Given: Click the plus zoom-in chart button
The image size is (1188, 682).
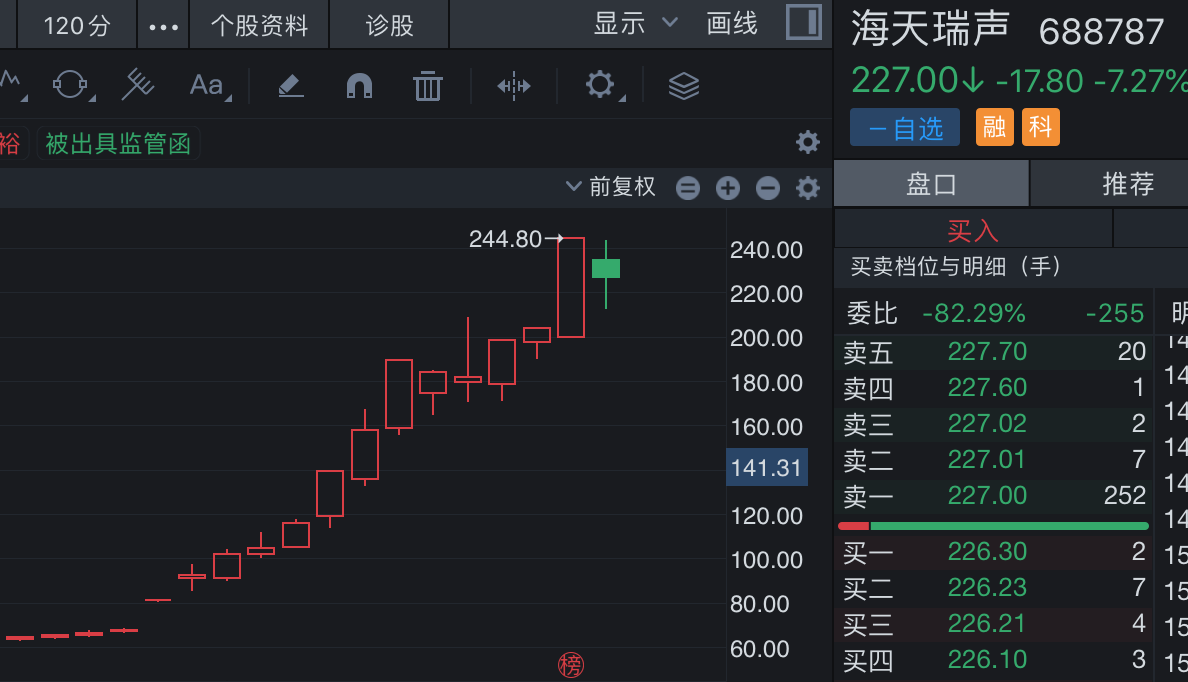Looking at the screenshot, I should (x=728, y=188).
